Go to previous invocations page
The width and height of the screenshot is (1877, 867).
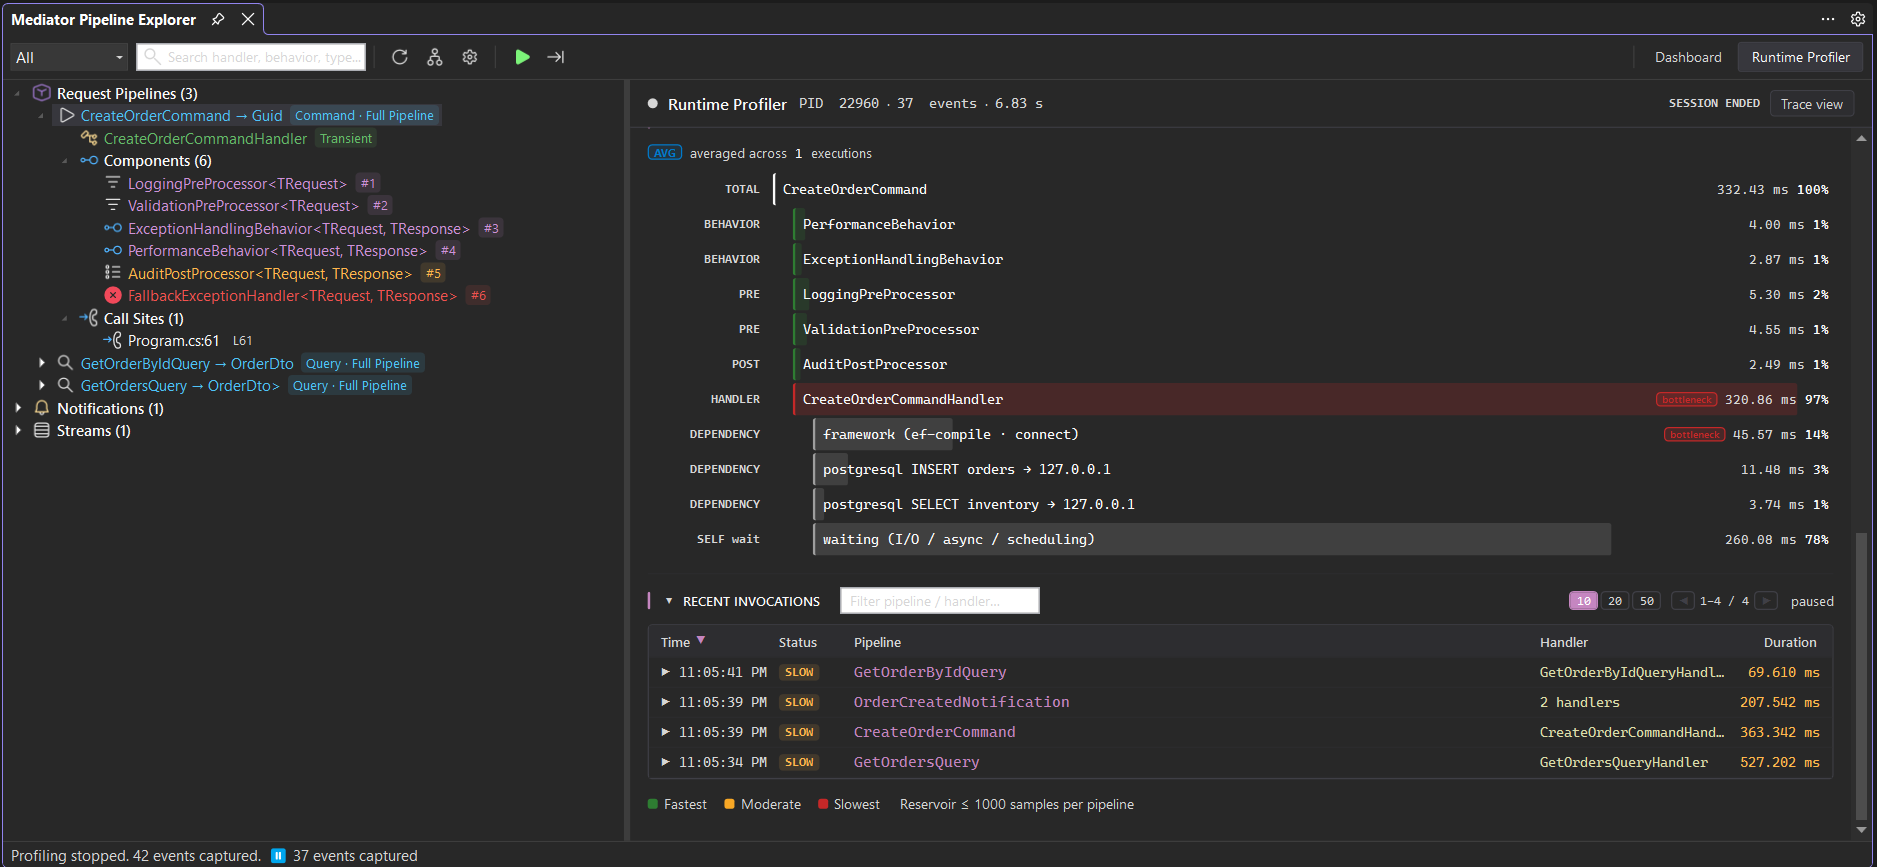click(1683, 601)
